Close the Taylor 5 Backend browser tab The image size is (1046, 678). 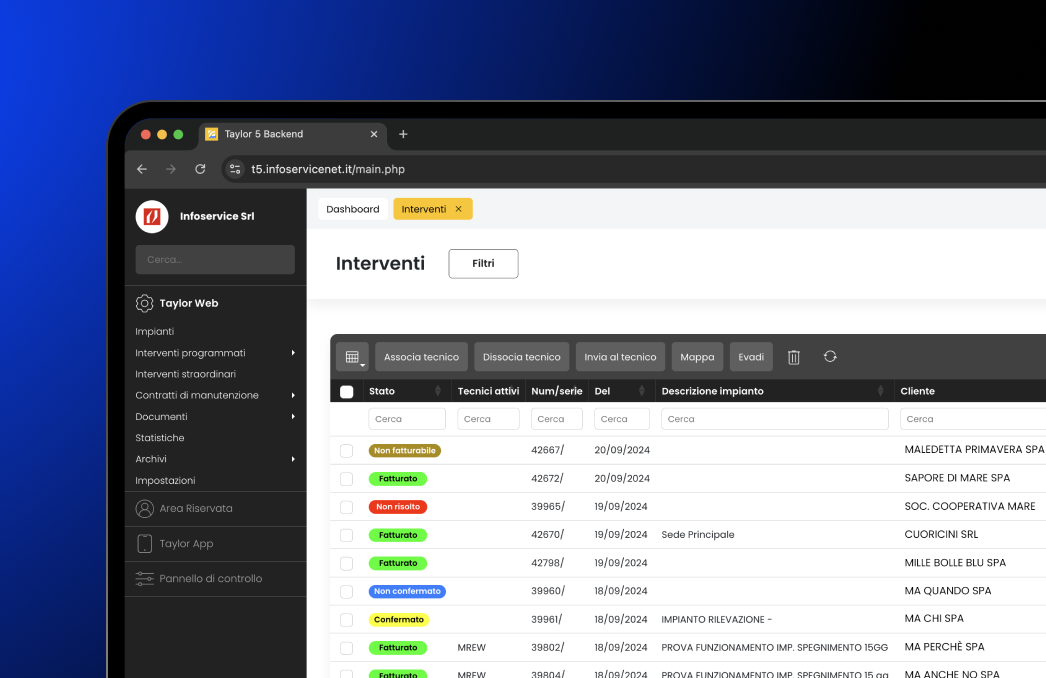[374, 134]
